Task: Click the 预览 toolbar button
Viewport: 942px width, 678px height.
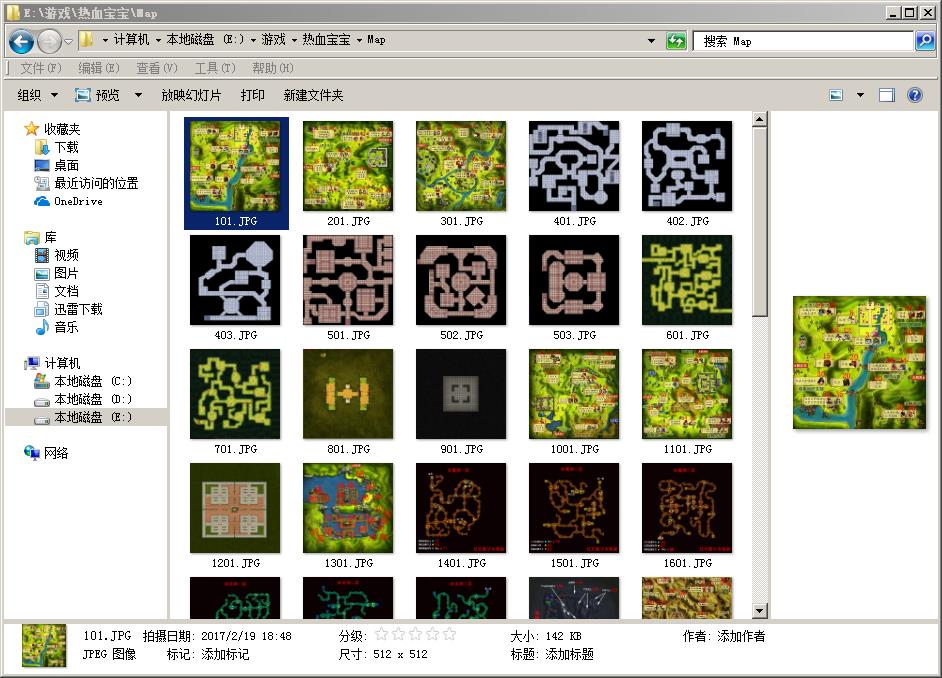Action: (x=97, y=95)
